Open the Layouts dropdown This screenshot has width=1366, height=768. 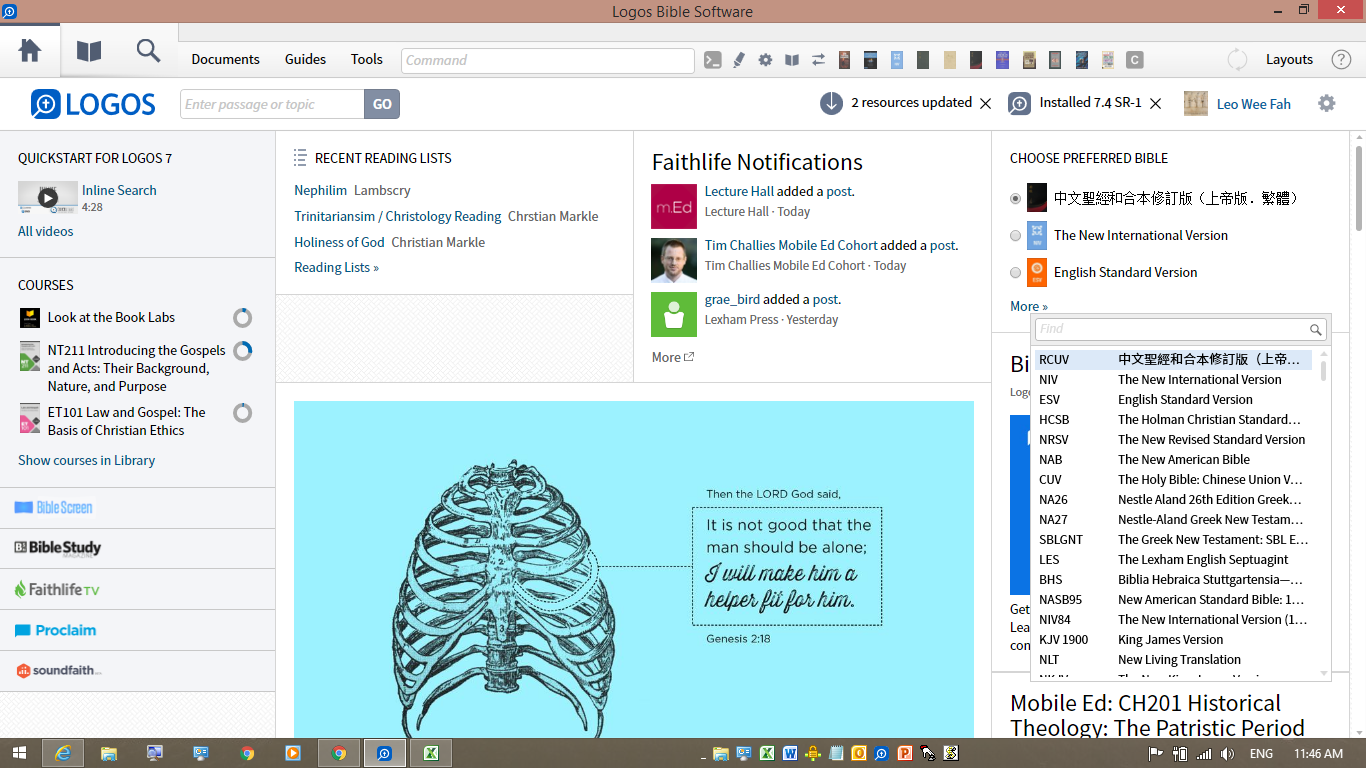point(1289,59)
